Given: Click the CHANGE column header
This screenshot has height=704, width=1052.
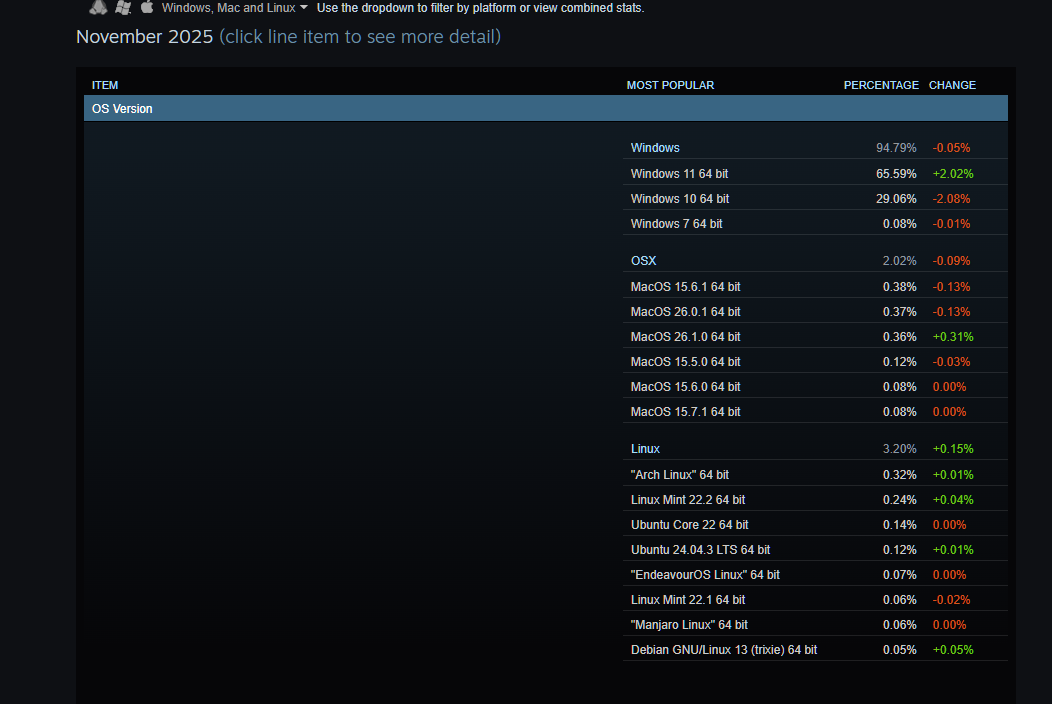Looking at the screenshot, I should (952, 85).
